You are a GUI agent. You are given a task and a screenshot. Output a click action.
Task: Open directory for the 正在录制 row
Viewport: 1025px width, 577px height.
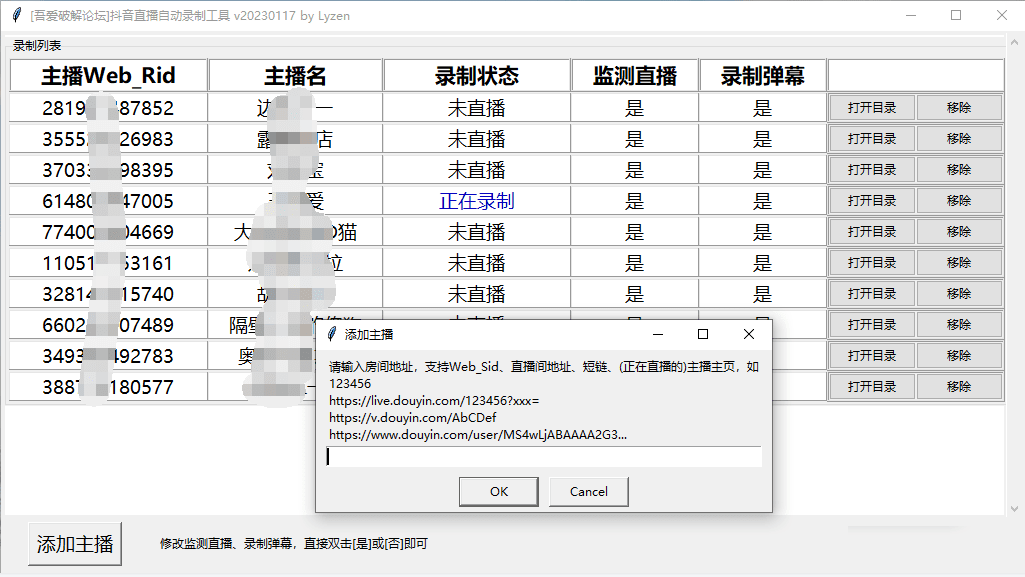(871, 201)
